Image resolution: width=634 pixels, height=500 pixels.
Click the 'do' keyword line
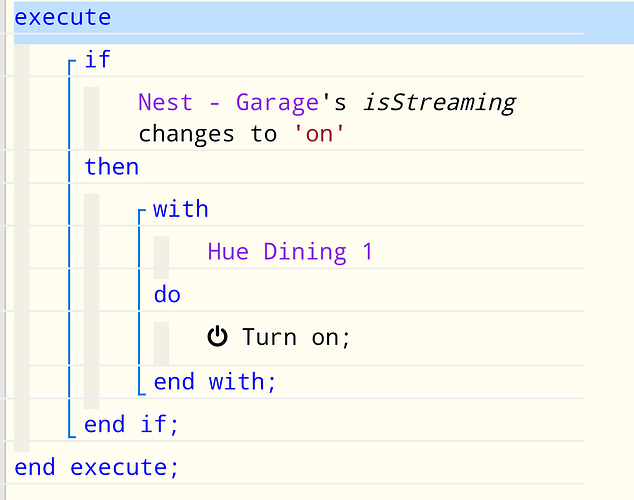pyautogui.click(x=167, y=294)
